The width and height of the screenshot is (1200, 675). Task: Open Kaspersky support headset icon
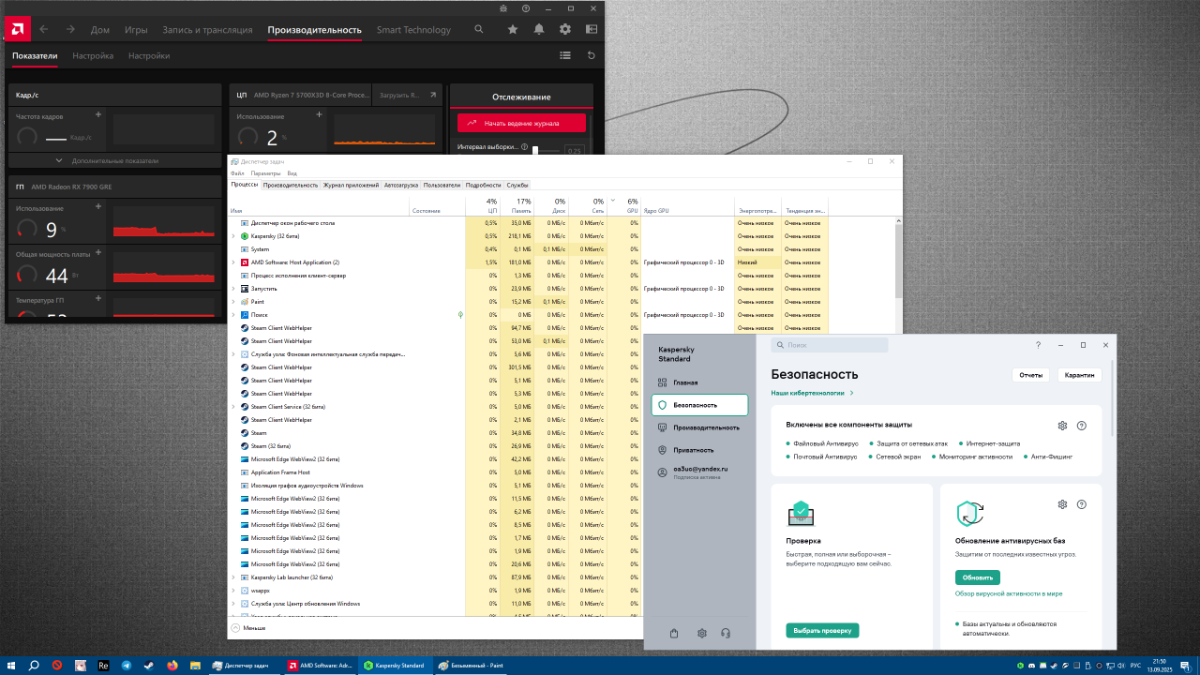pyautogui.click(x=725, y=633)
